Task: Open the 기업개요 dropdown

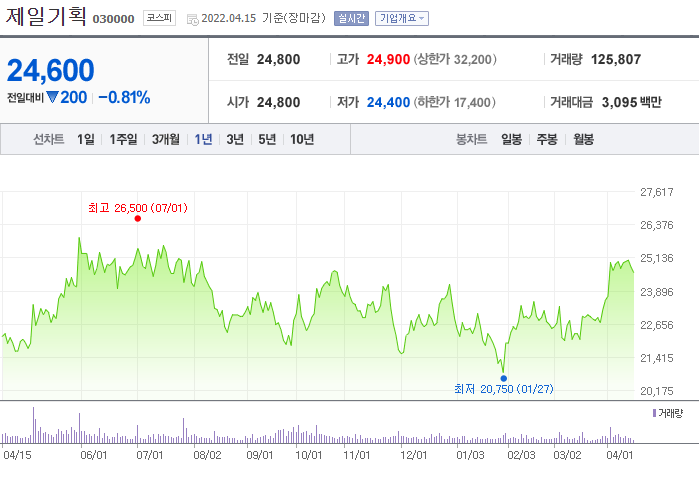Action: (402, 18)
